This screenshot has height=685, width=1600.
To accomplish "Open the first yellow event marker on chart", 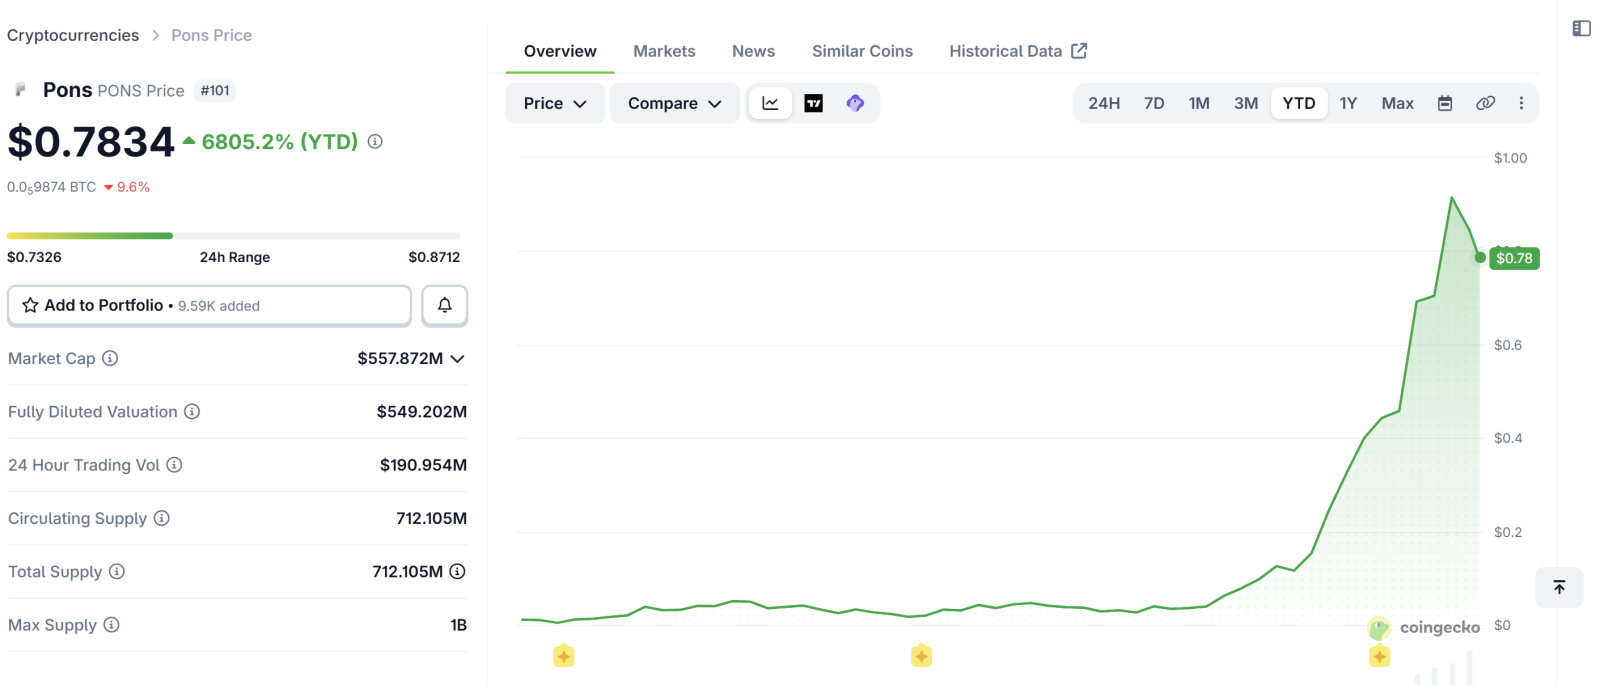I will coord(564,656).
